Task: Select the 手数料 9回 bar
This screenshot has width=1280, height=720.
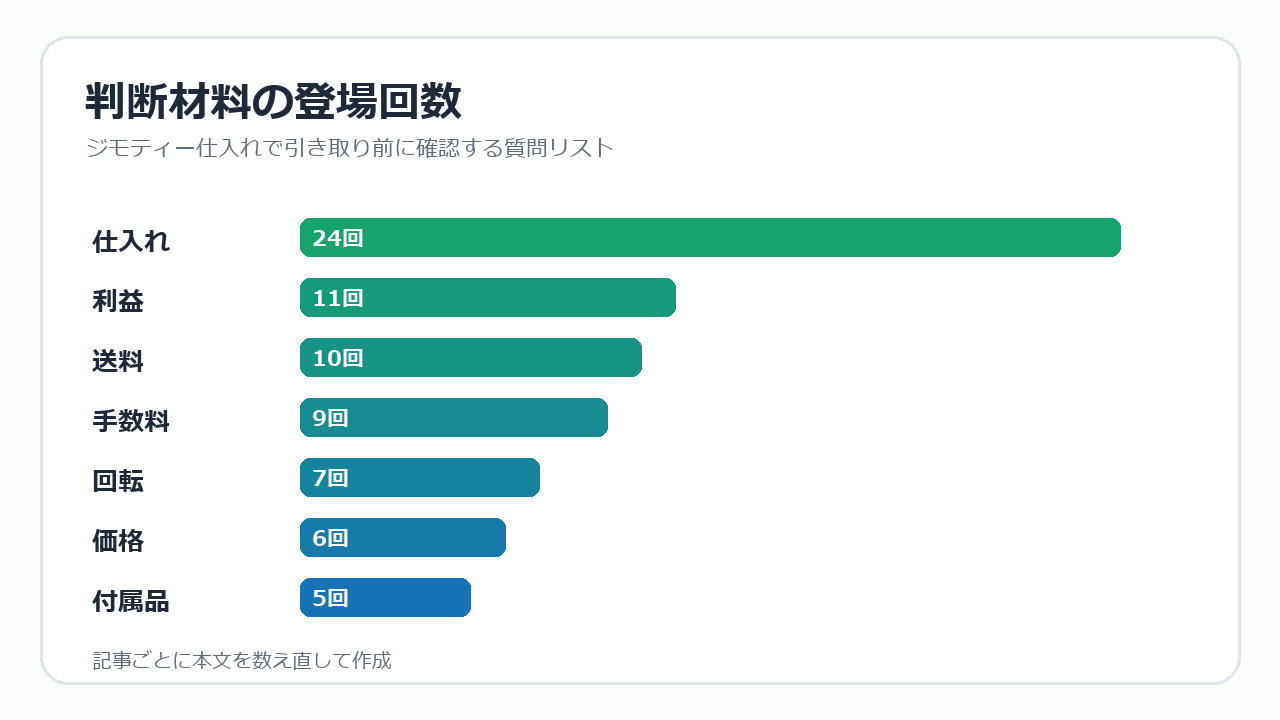Action: click(x=454, y=418)
